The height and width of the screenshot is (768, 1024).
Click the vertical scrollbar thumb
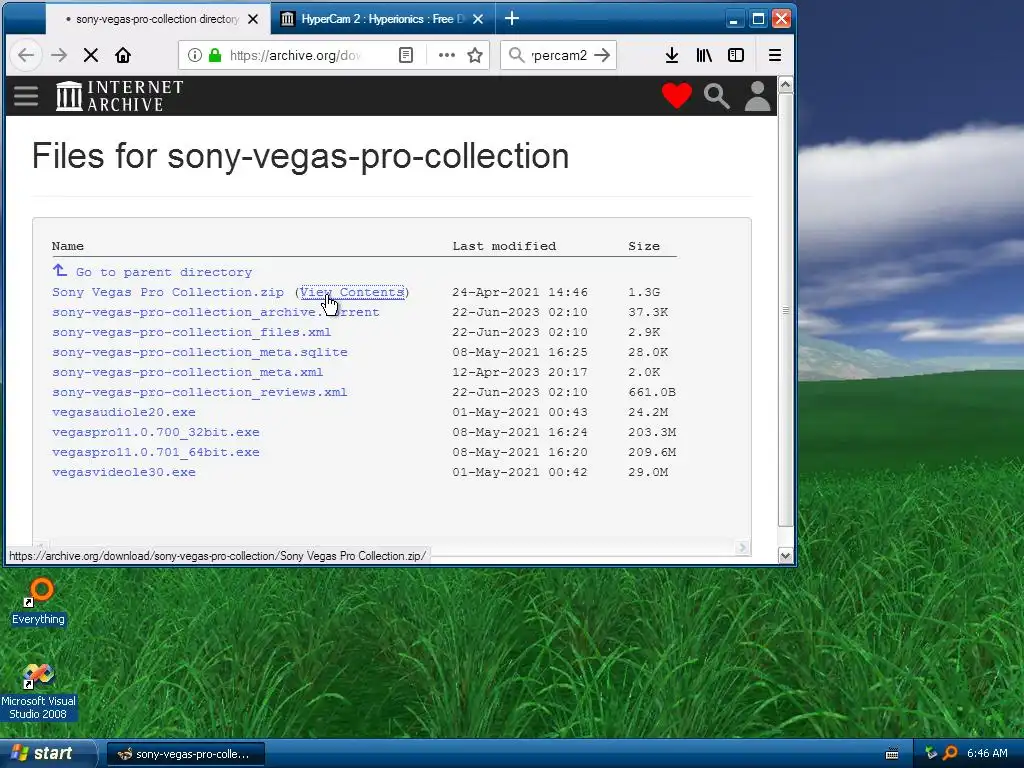(786, 310)
